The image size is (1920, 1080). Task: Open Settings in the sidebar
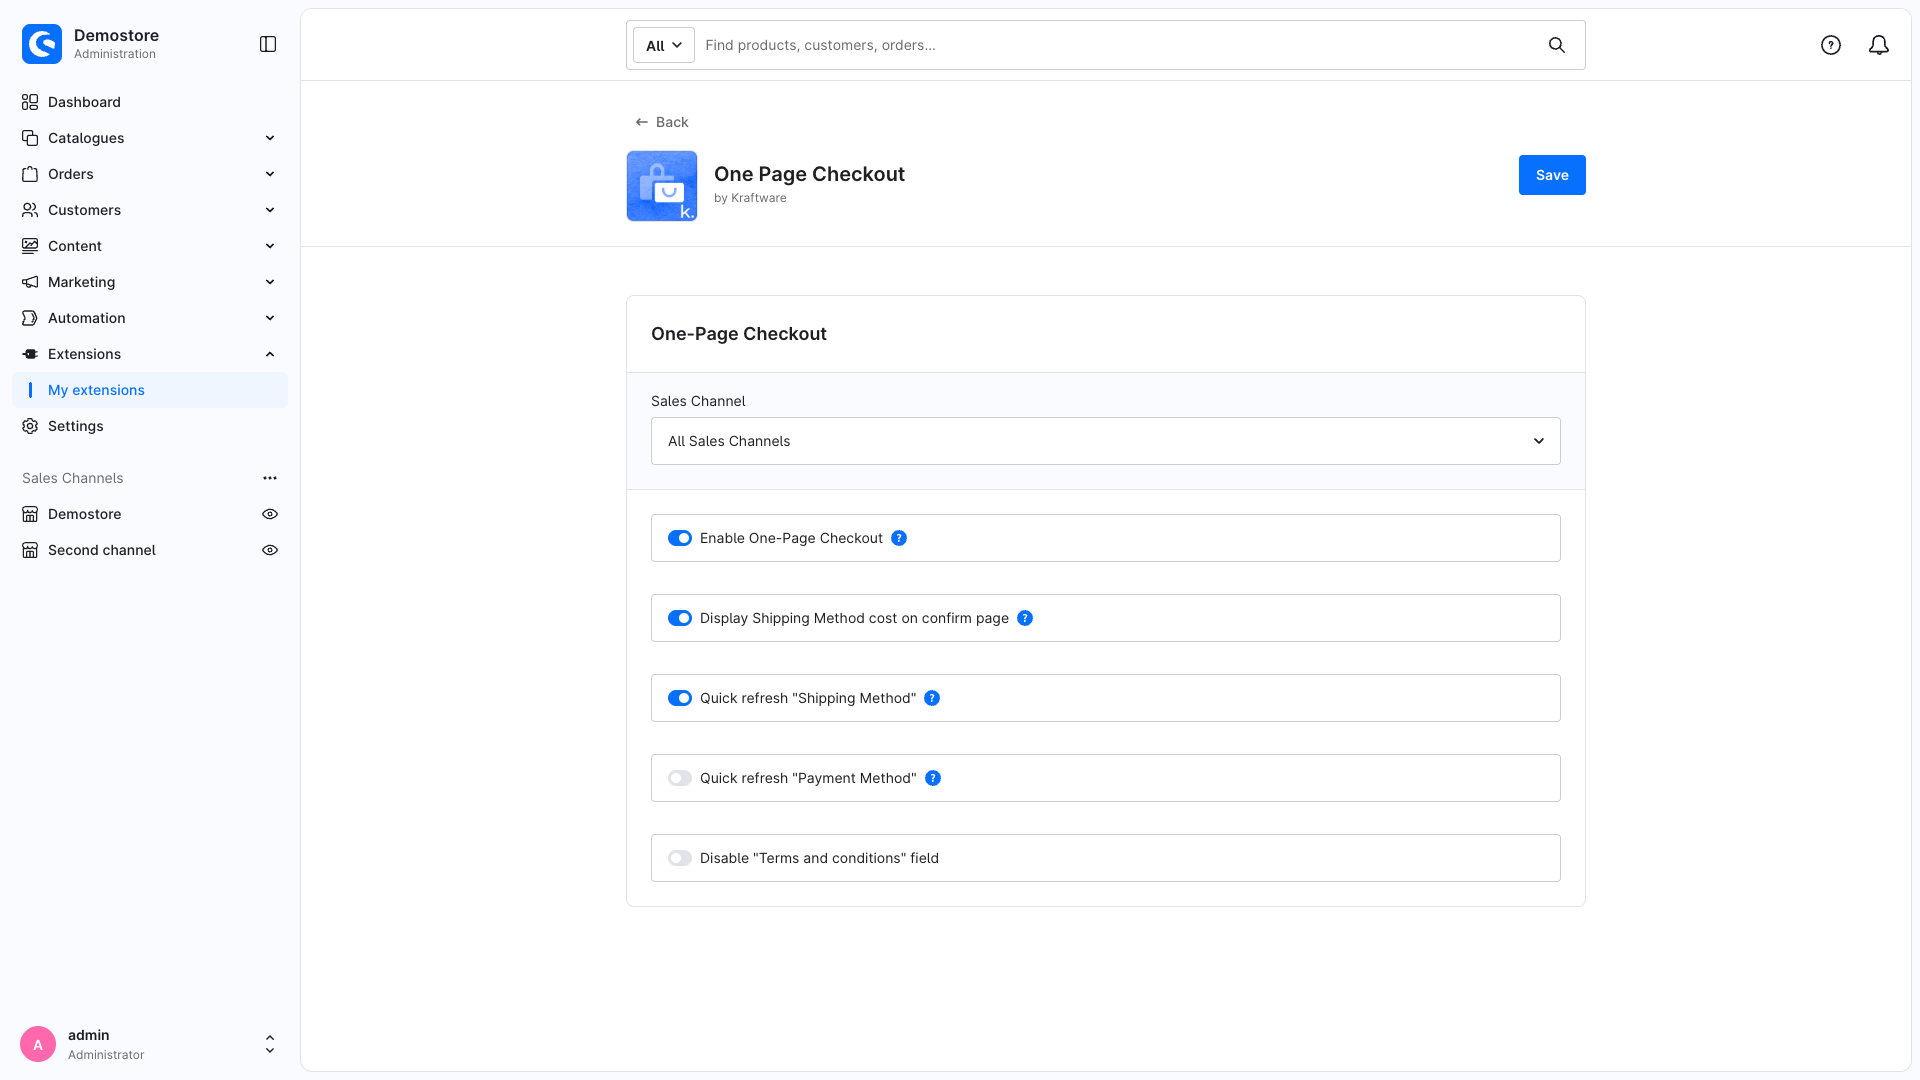coord(150,426)
